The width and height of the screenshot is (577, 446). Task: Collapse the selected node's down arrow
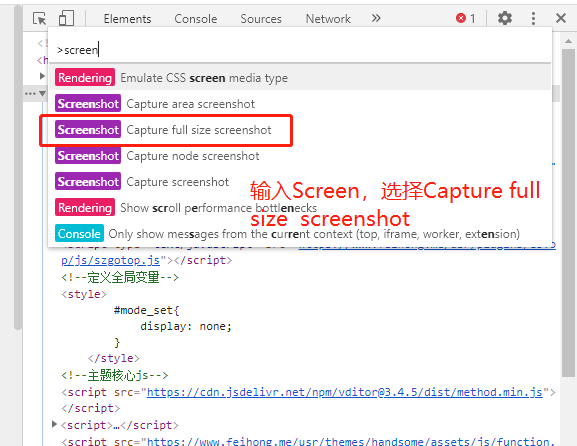[42, 93]
